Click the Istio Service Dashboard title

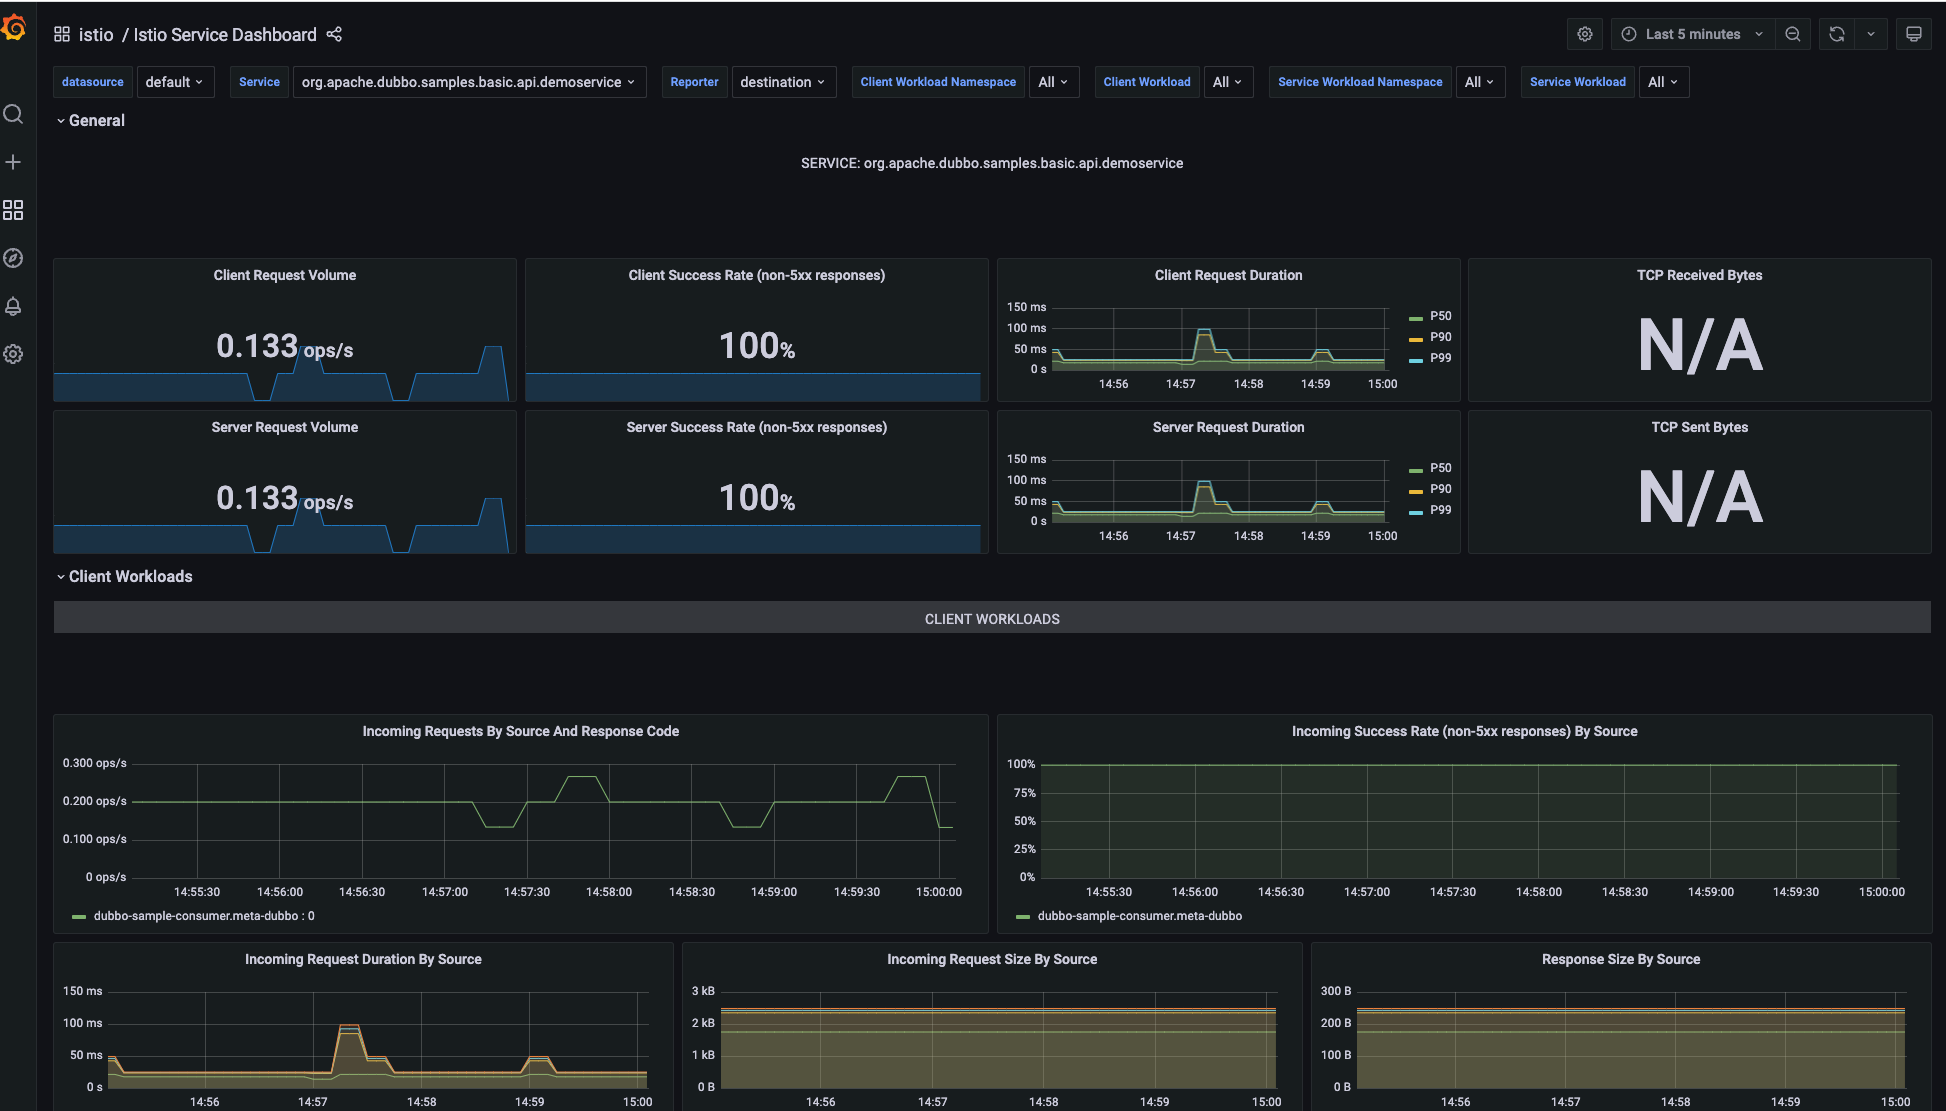coord(225,35)
